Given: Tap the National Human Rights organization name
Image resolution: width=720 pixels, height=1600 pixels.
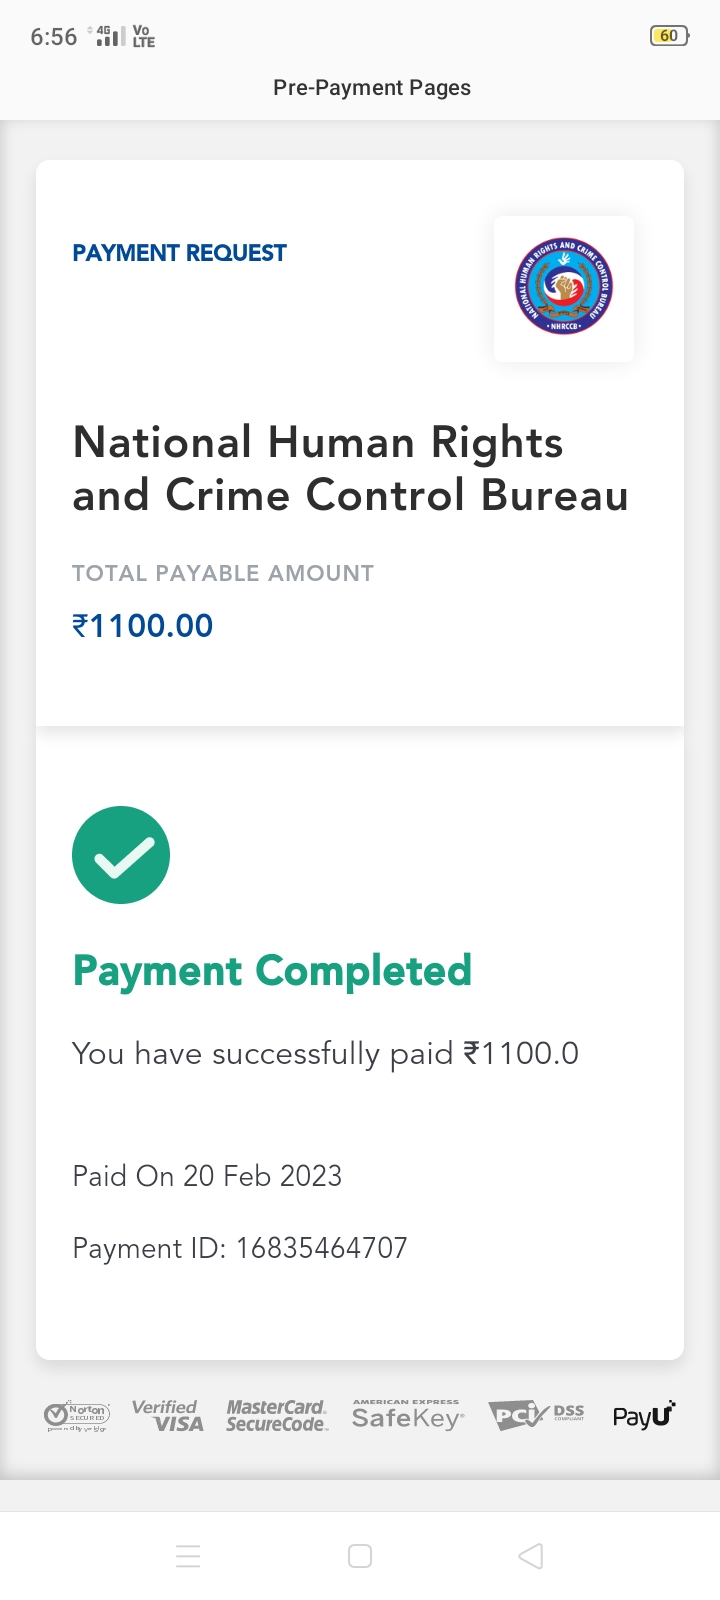Looking at the screenshot, I should point(350,469).
